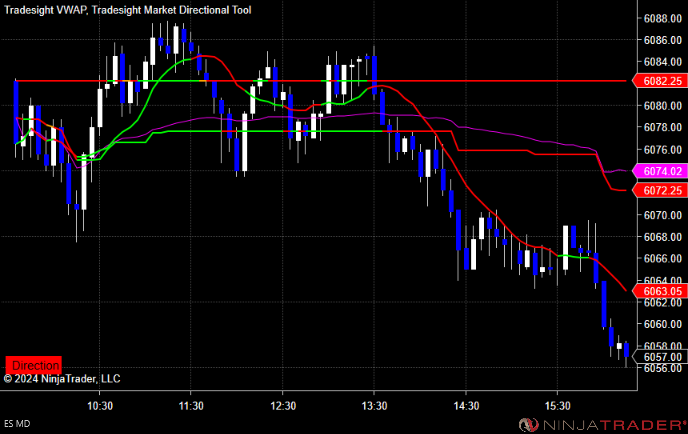Screen dimensions: 688x434
Task: Click the 6078.00 price axis label
Action: (x=663, y=127)
